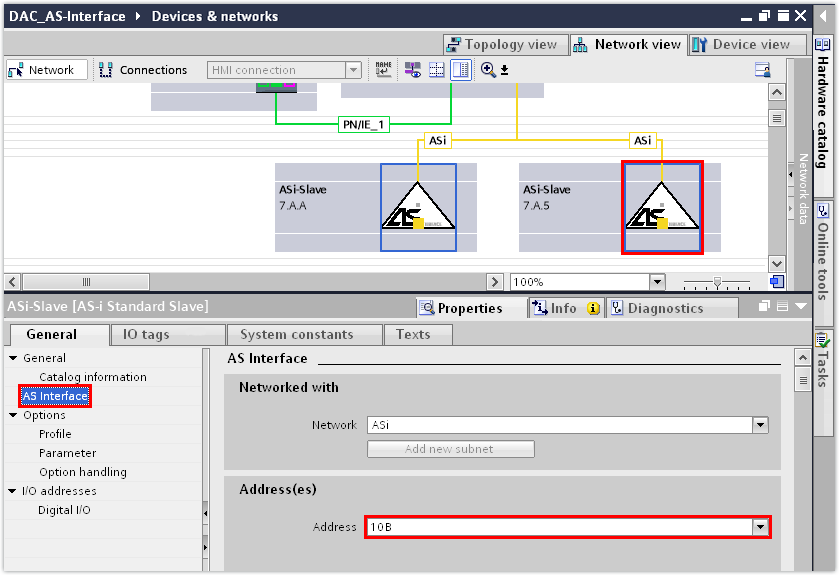This screenshot has width=839, height=575.
Task: Click the relabel names icon in toolbar
Action: click(x=384, y=70)
